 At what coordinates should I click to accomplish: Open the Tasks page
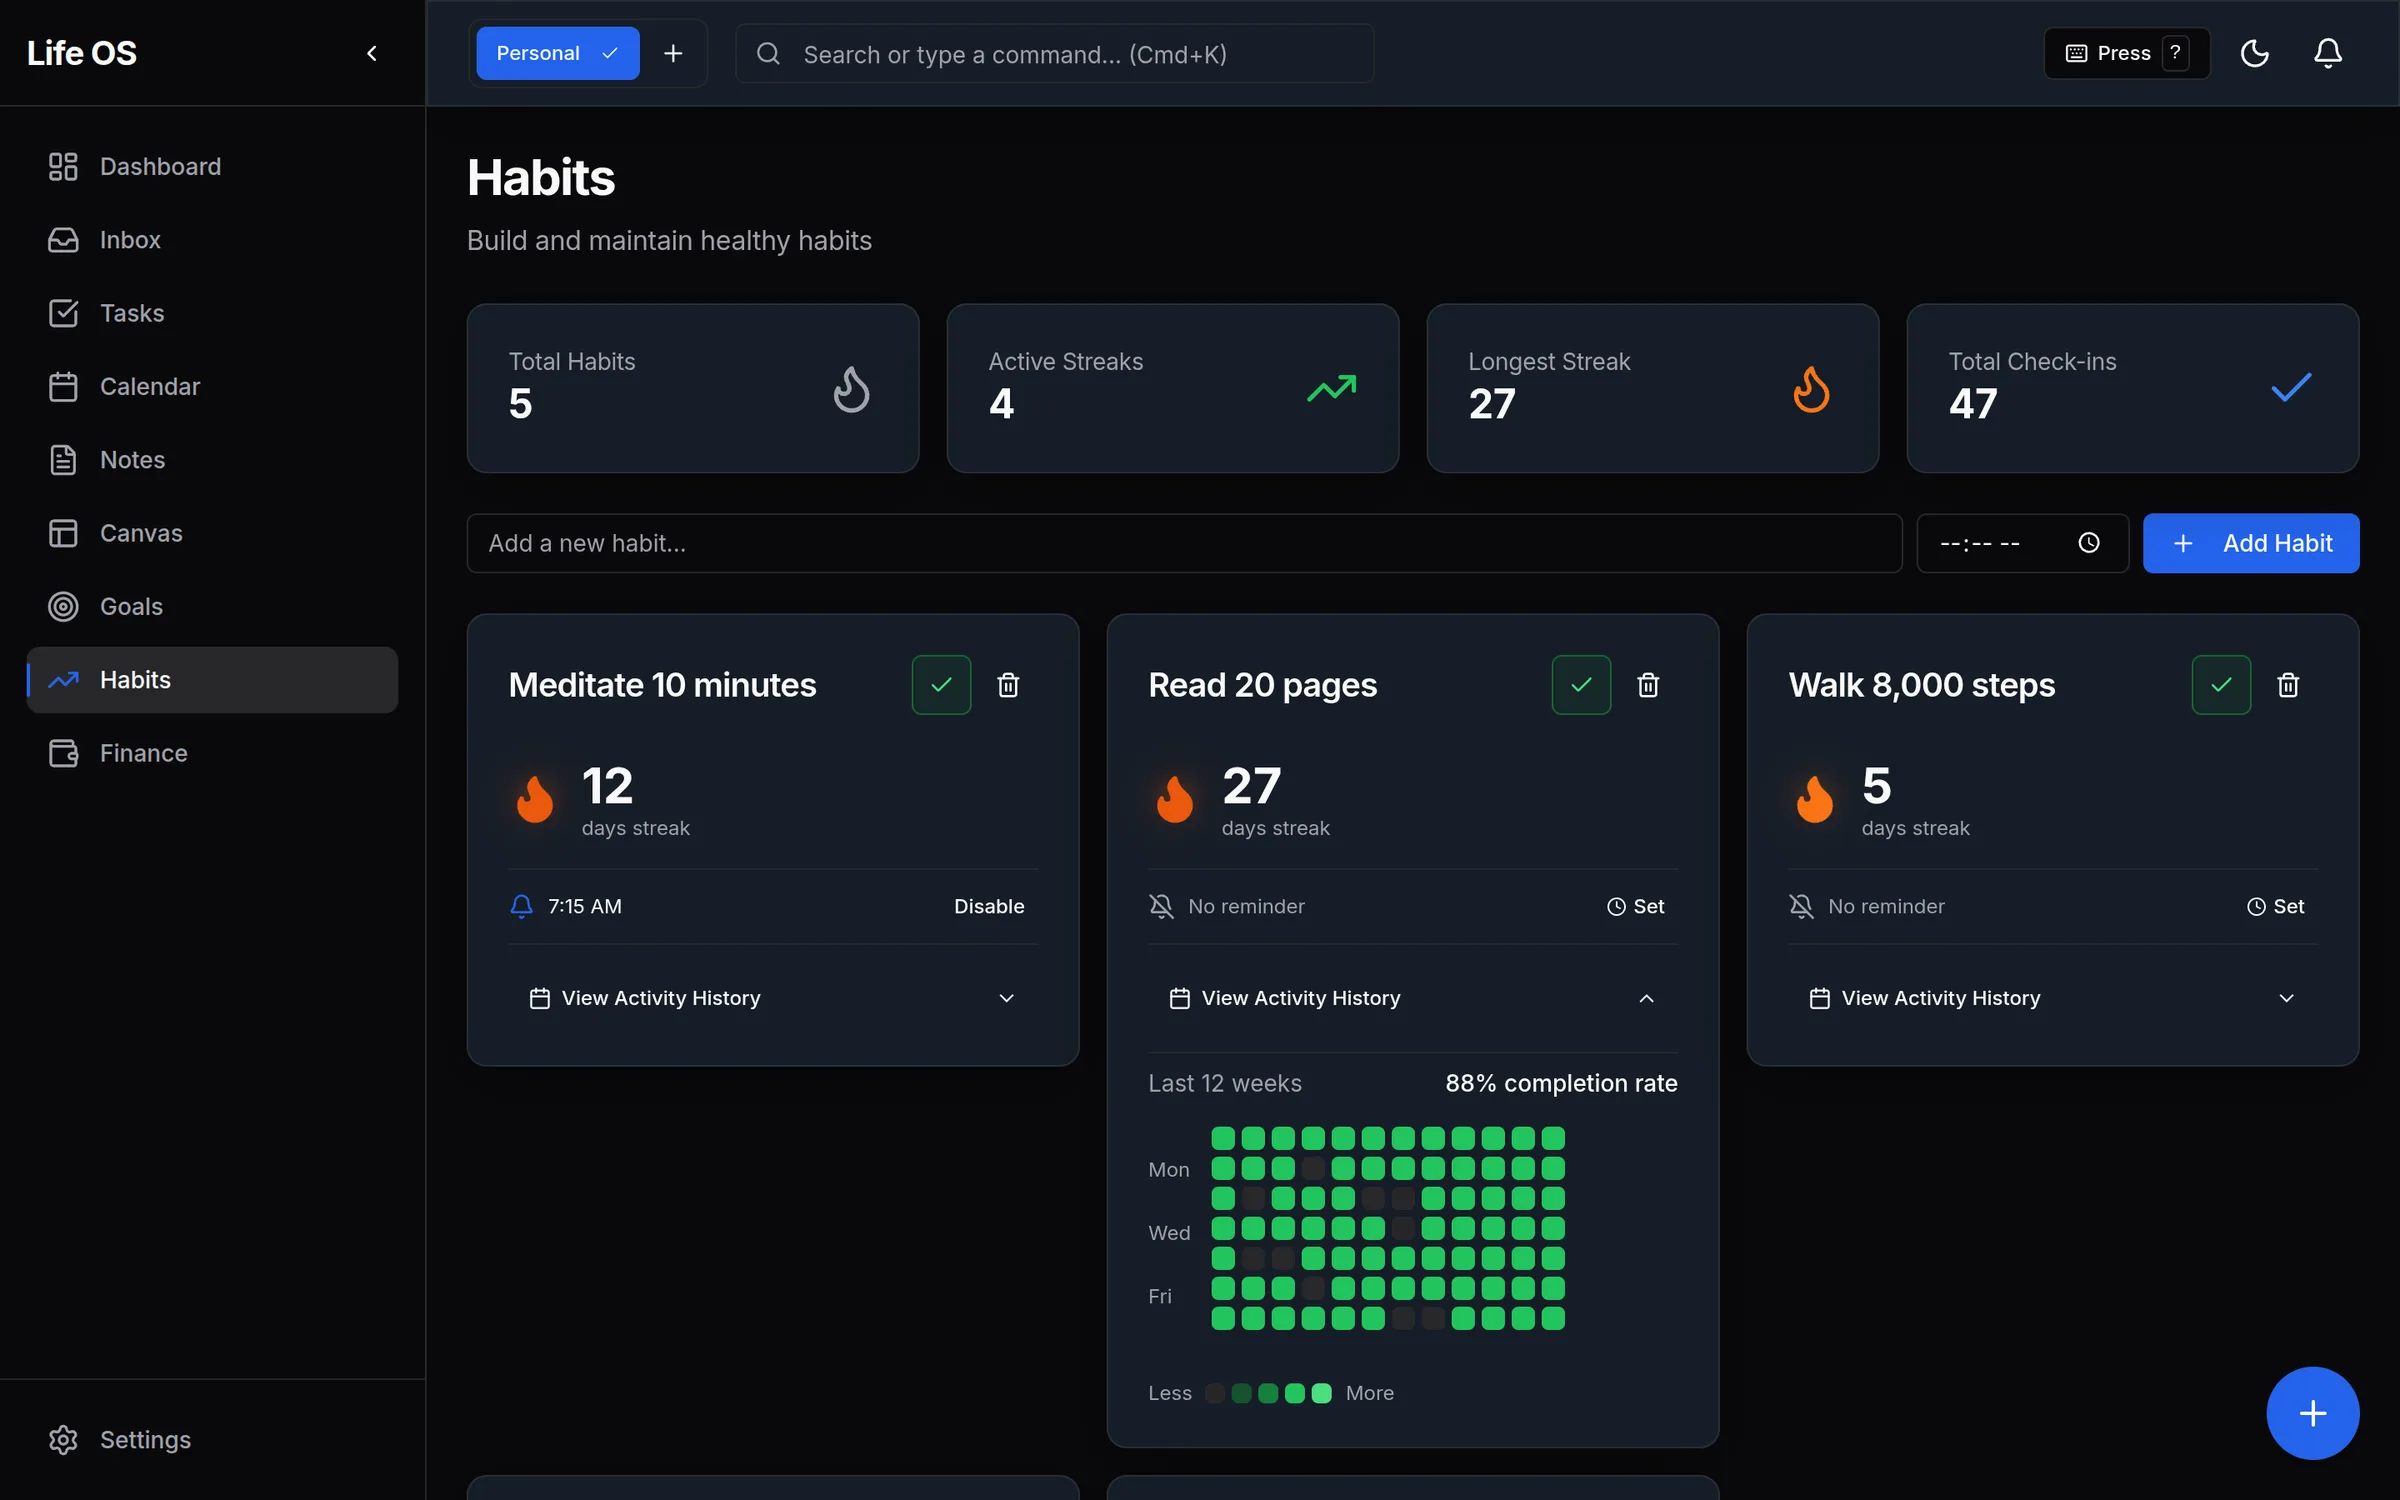[x=212, y=313]
